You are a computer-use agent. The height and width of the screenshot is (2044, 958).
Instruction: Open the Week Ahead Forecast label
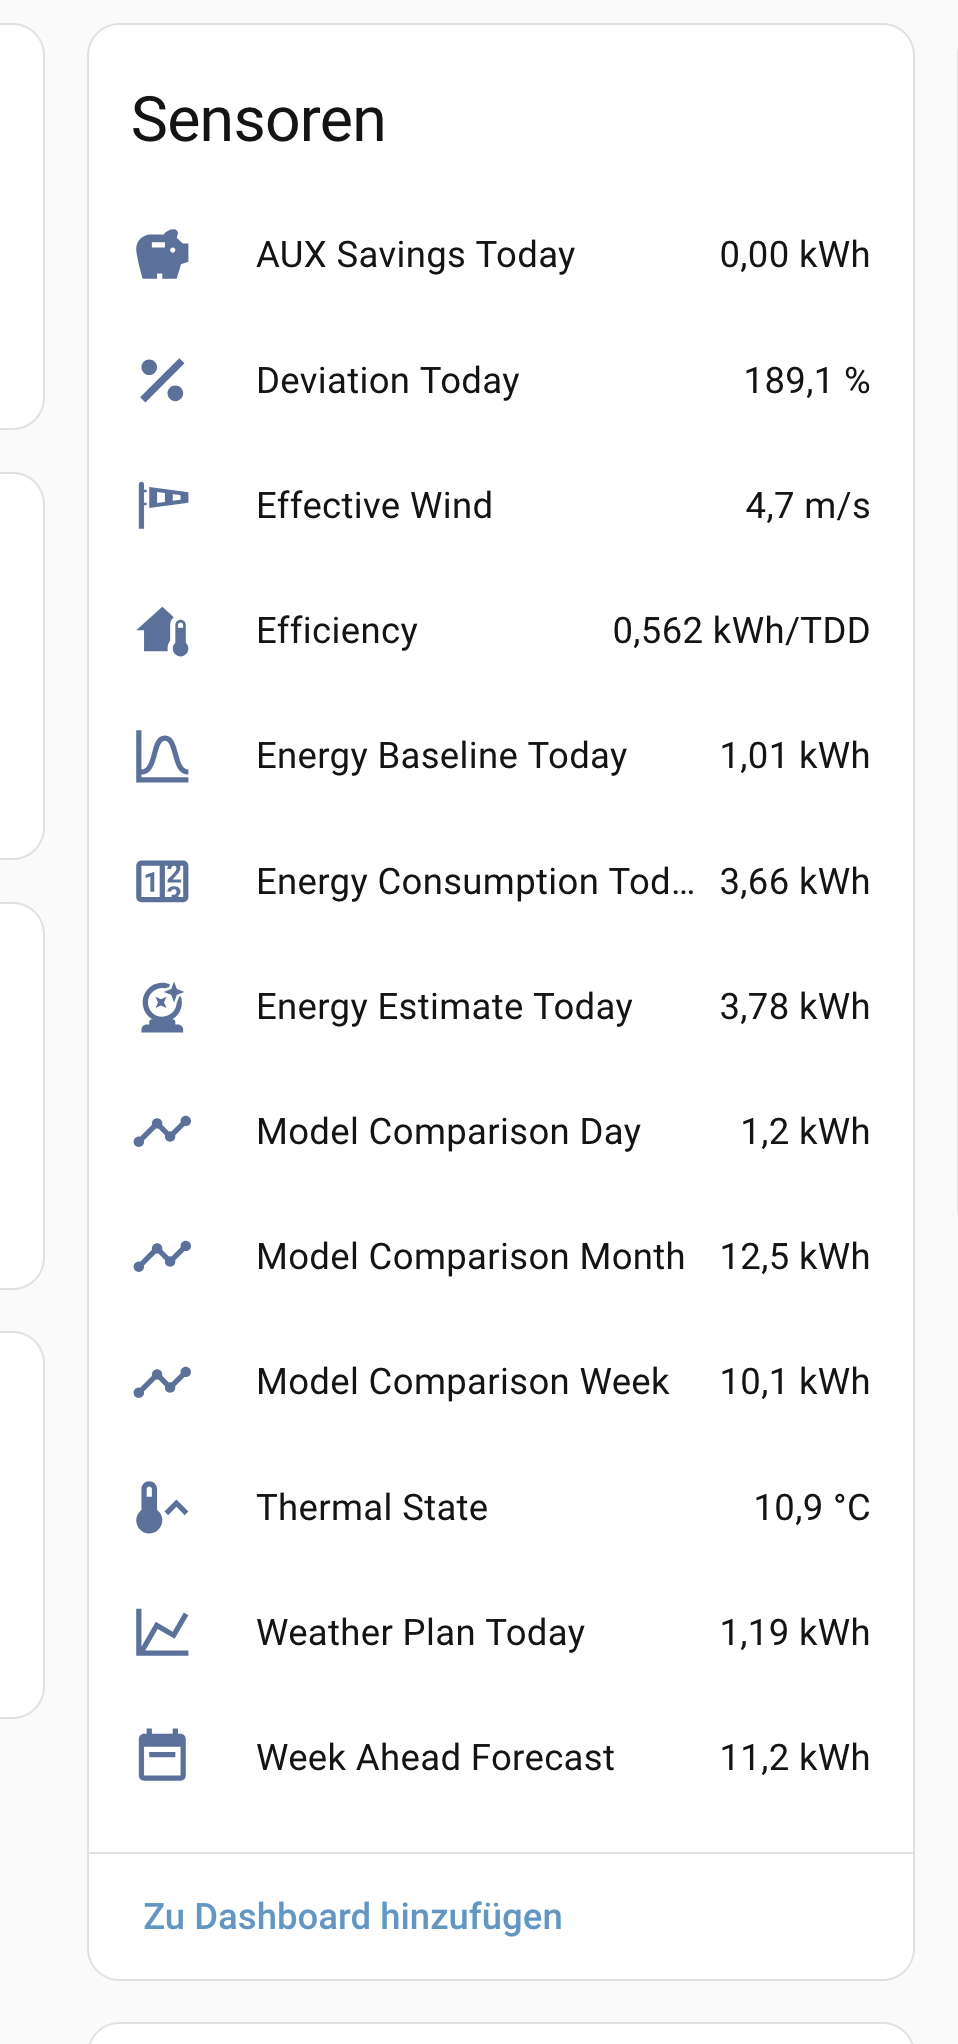point(436,1757)
